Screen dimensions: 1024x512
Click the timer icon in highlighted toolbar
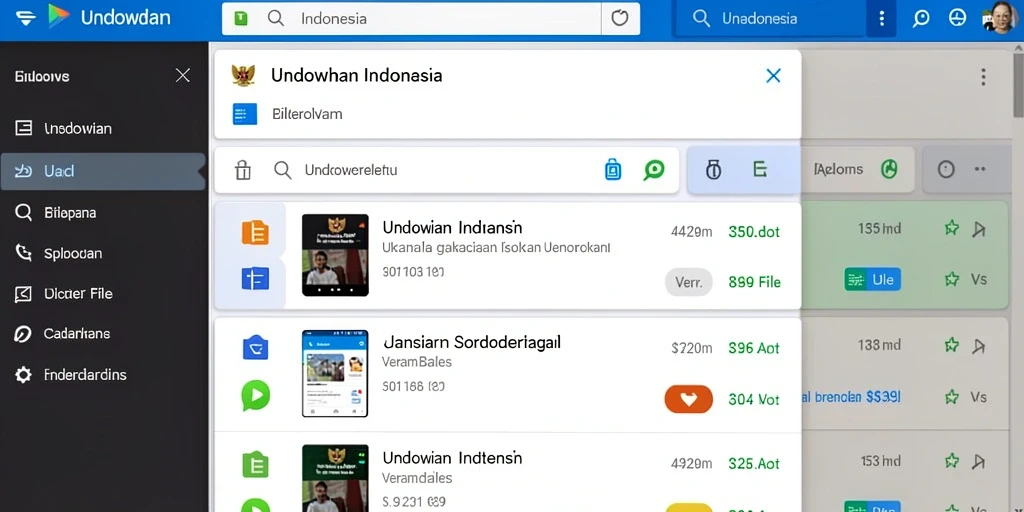(713, 170)
